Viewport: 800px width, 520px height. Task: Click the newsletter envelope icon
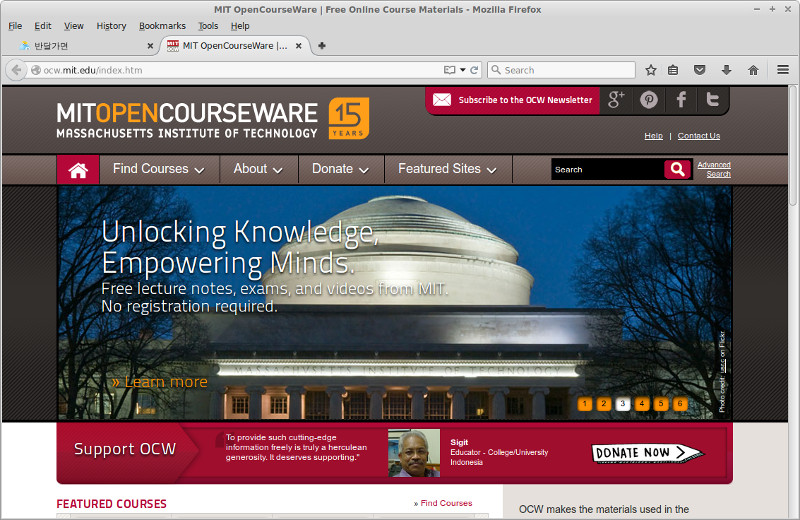tap(442, 100)
